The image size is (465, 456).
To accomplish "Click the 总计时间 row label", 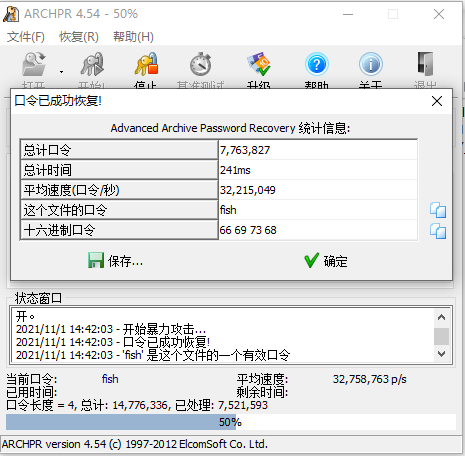I will click(119, 170).
